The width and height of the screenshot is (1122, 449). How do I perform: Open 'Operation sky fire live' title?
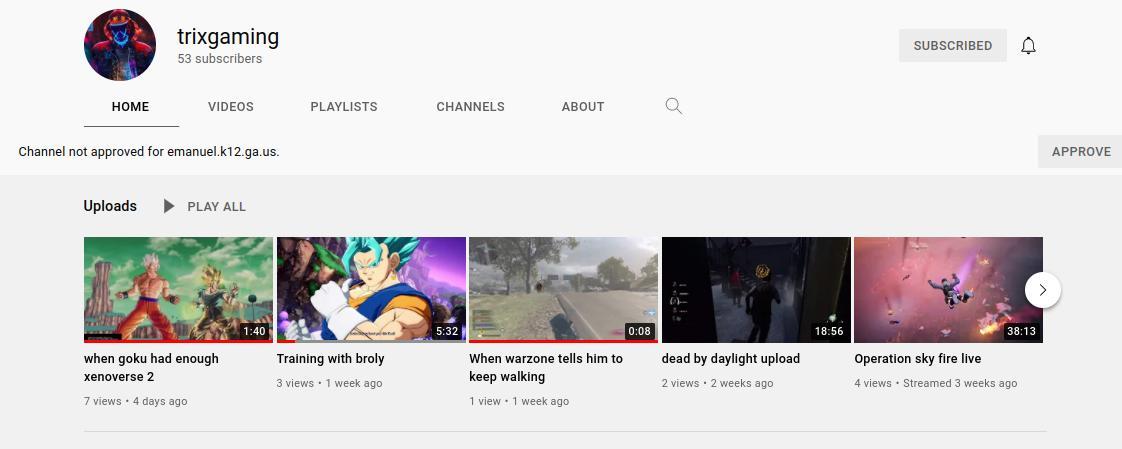(917, 359)
